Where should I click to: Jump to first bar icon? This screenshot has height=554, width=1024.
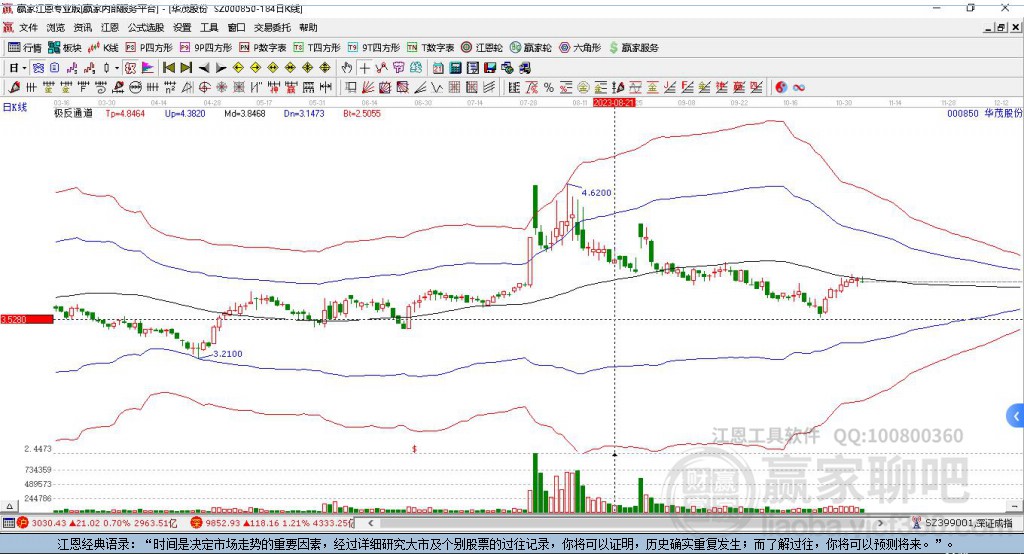pyautogui.click(x=168, y=68)
